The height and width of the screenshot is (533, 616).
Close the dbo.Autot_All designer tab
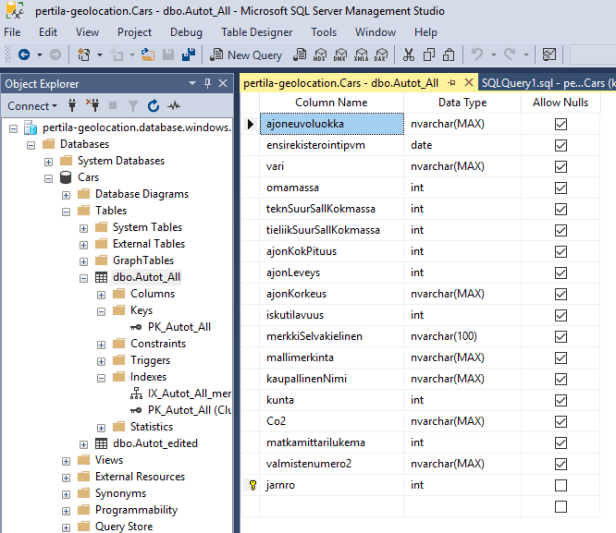468,82
